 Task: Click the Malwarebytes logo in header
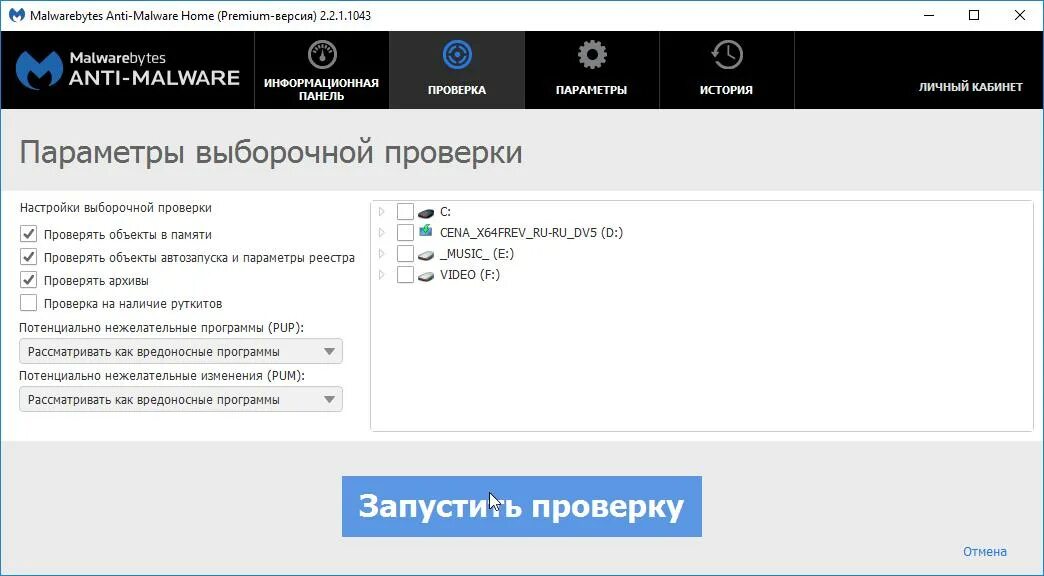[x=128, y=70]
